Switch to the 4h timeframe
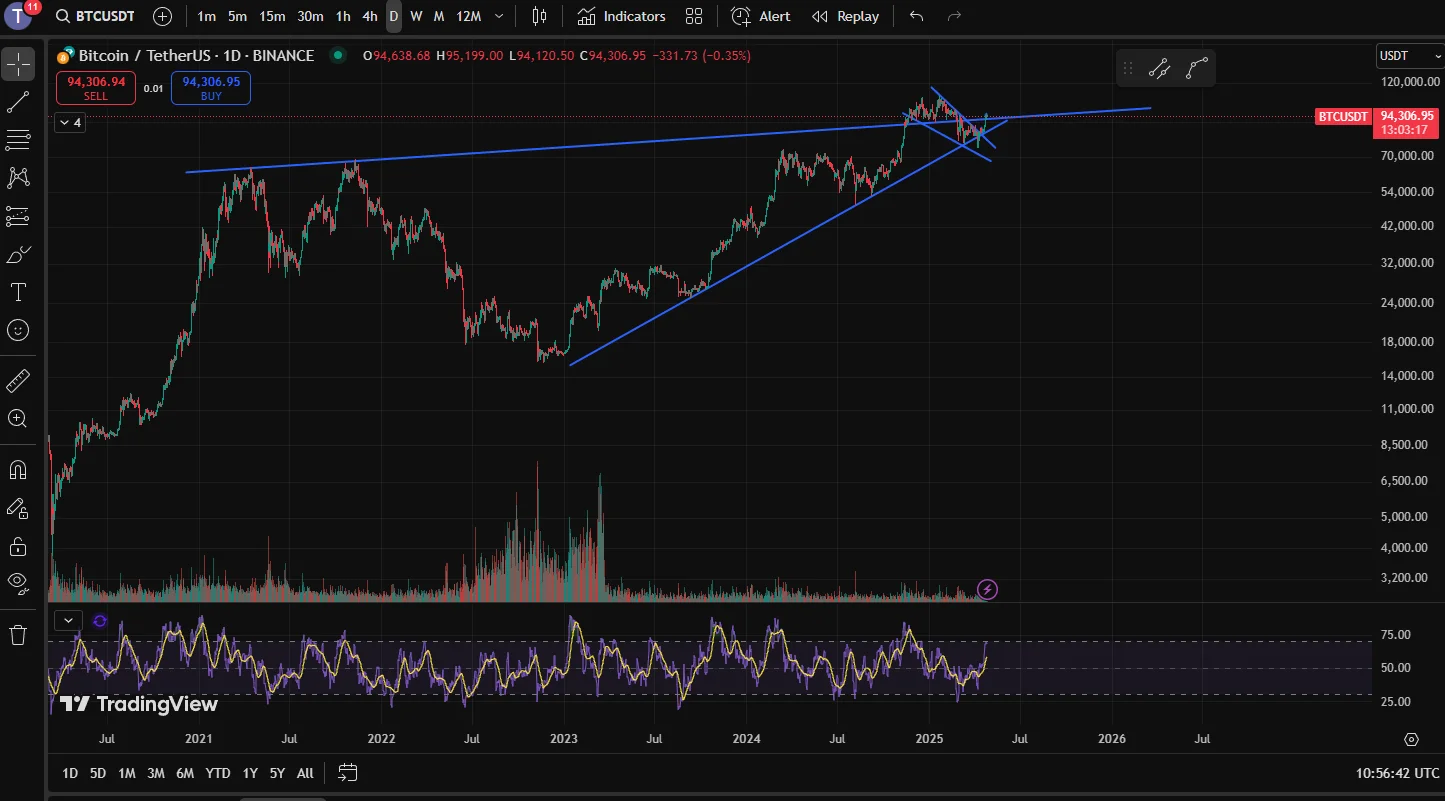 coord(370,16)
